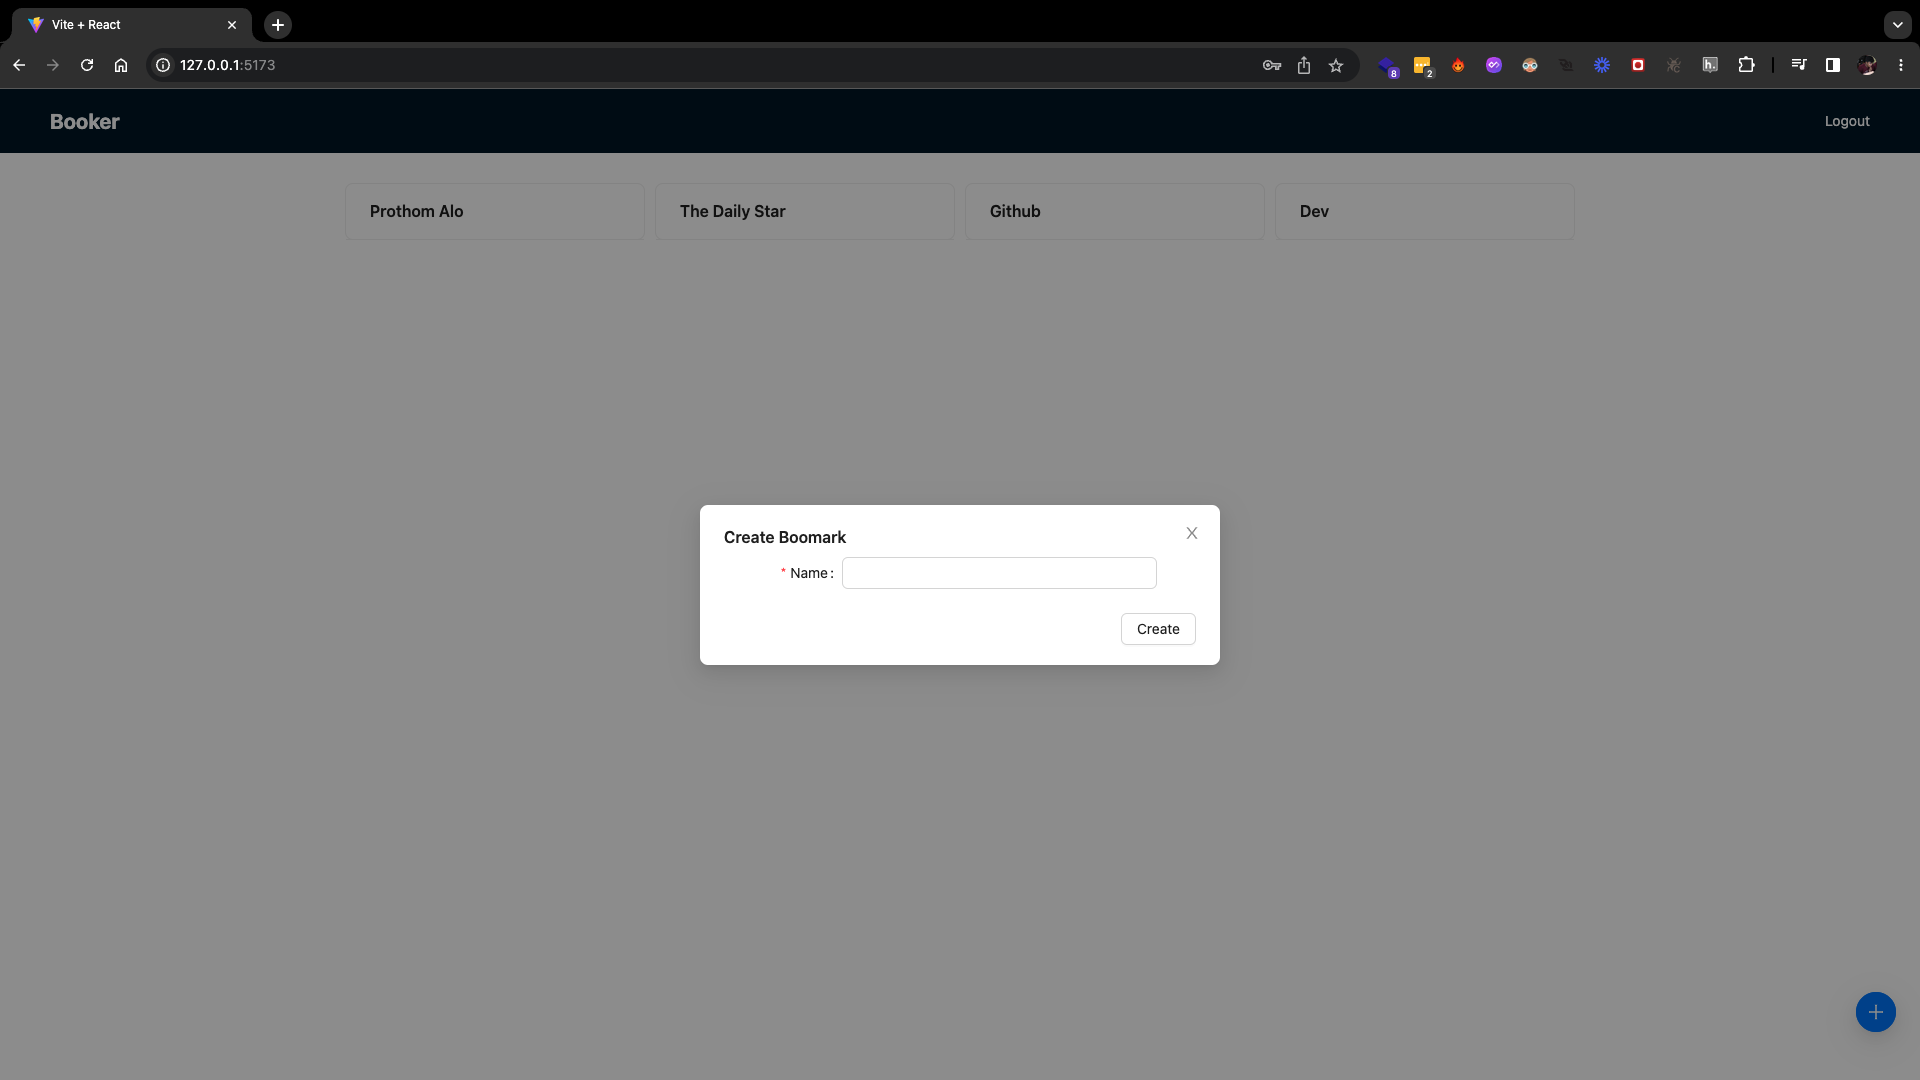The image size is (1920, 1080).
Task: Open a new browser tab
Action: [278, 25]
